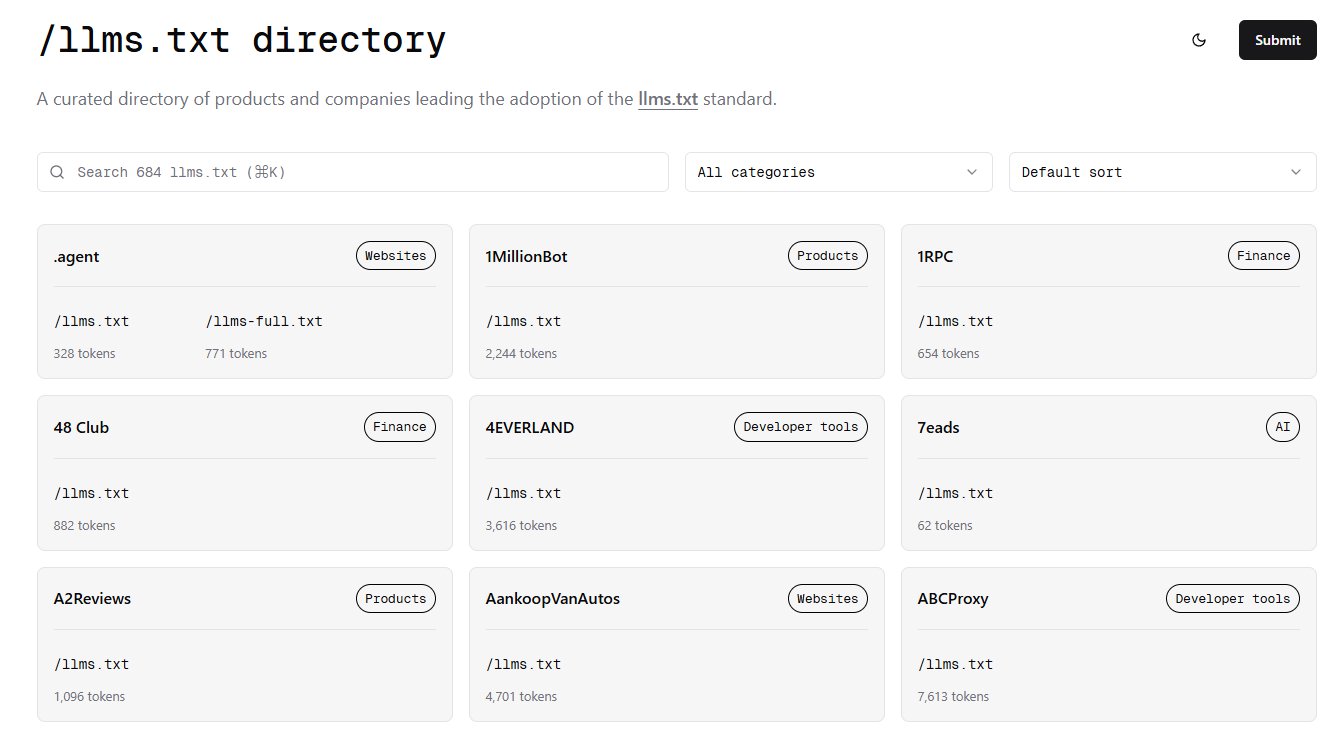
Task: Open the All categories dropdown
Action: (838, 171)
